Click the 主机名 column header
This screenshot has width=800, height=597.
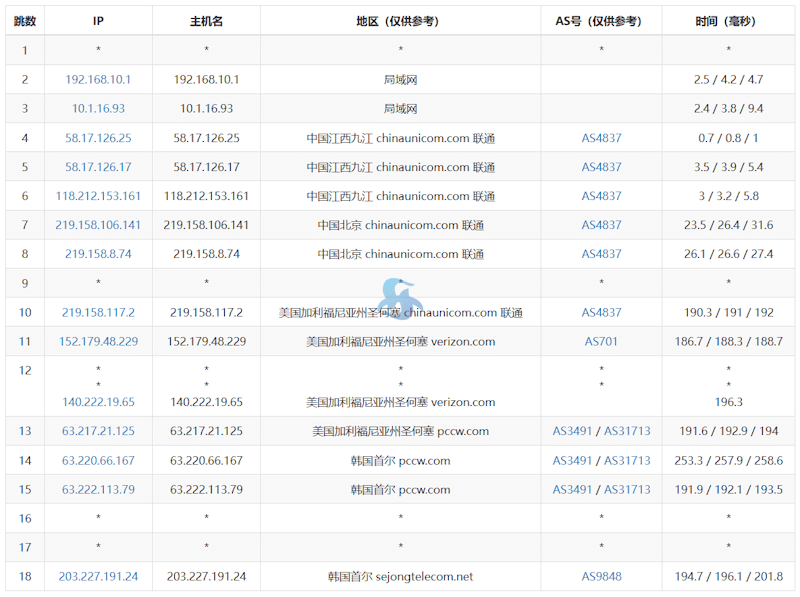click(x=206, y=21)
